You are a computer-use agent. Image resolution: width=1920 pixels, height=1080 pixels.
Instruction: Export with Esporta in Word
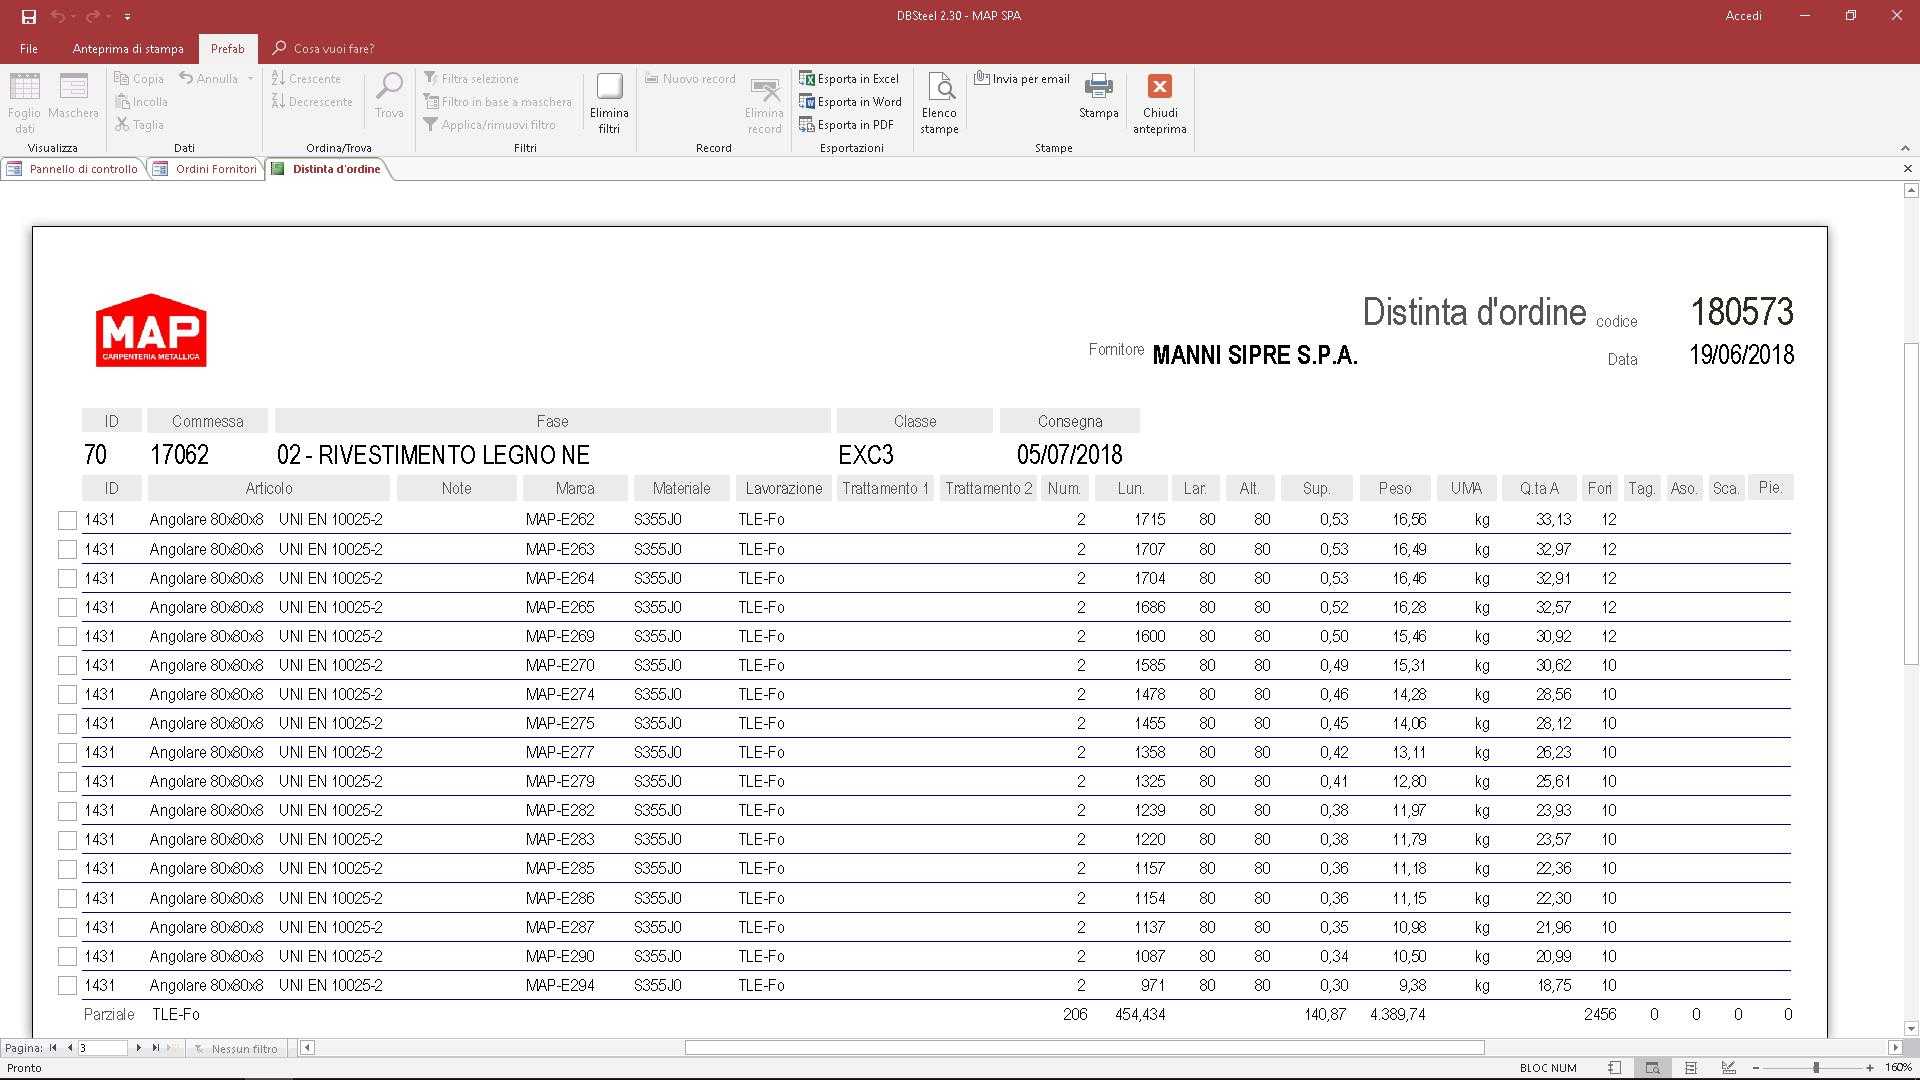tap(850, 101)
